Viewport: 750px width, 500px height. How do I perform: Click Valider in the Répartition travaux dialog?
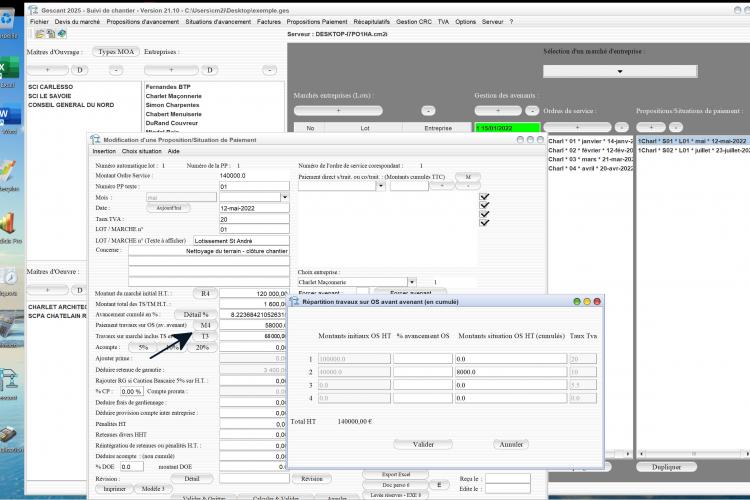coord(423,444)
